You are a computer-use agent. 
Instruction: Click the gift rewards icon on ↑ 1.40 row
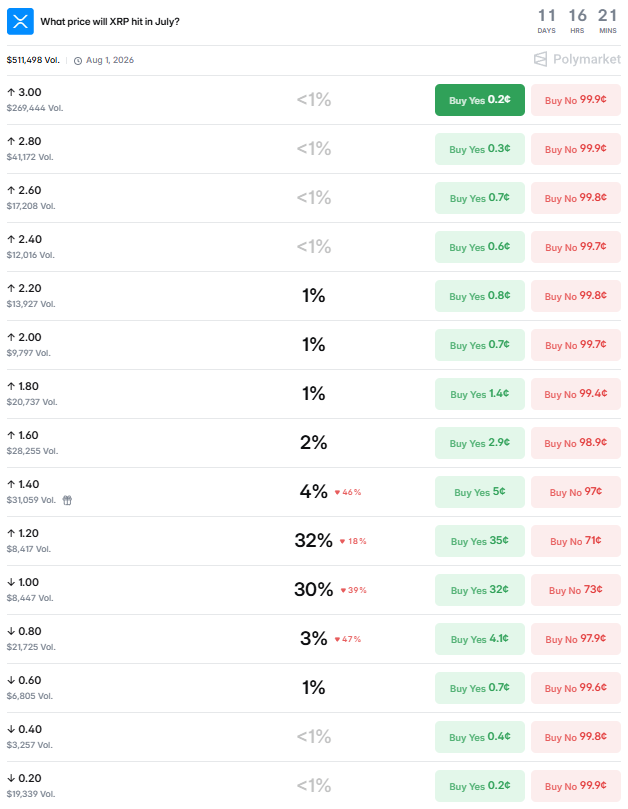click(x=67, y=500)
